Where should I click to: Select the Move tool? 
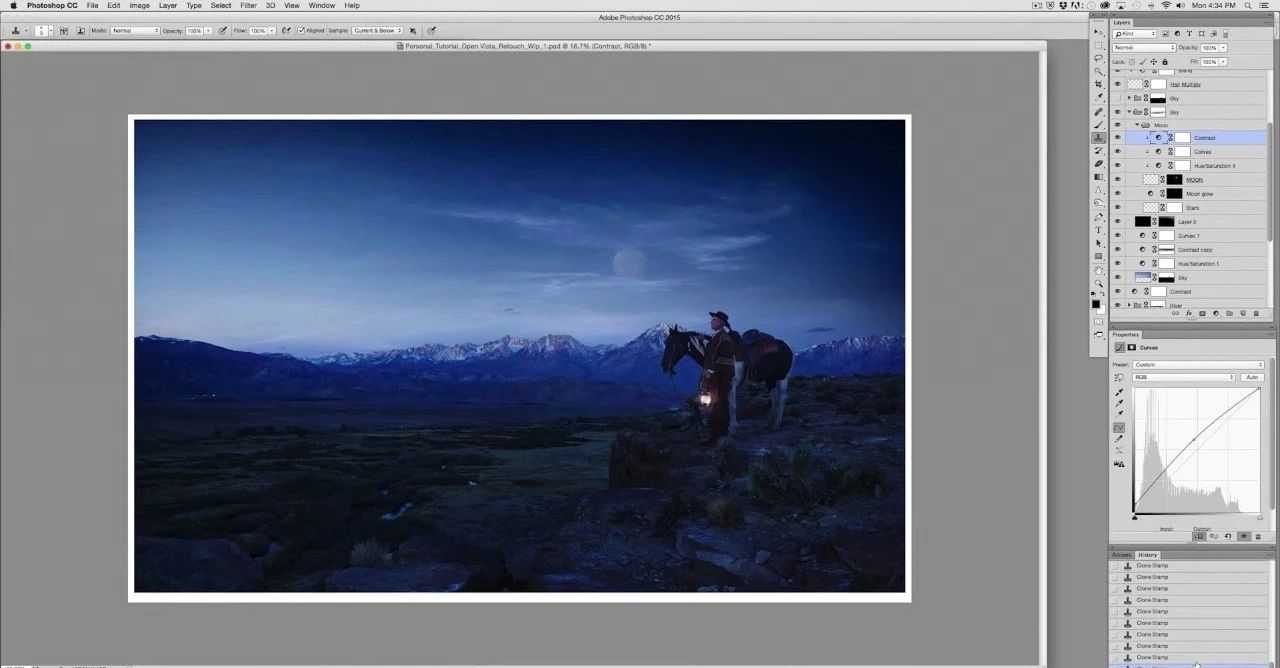[1099, 33]
